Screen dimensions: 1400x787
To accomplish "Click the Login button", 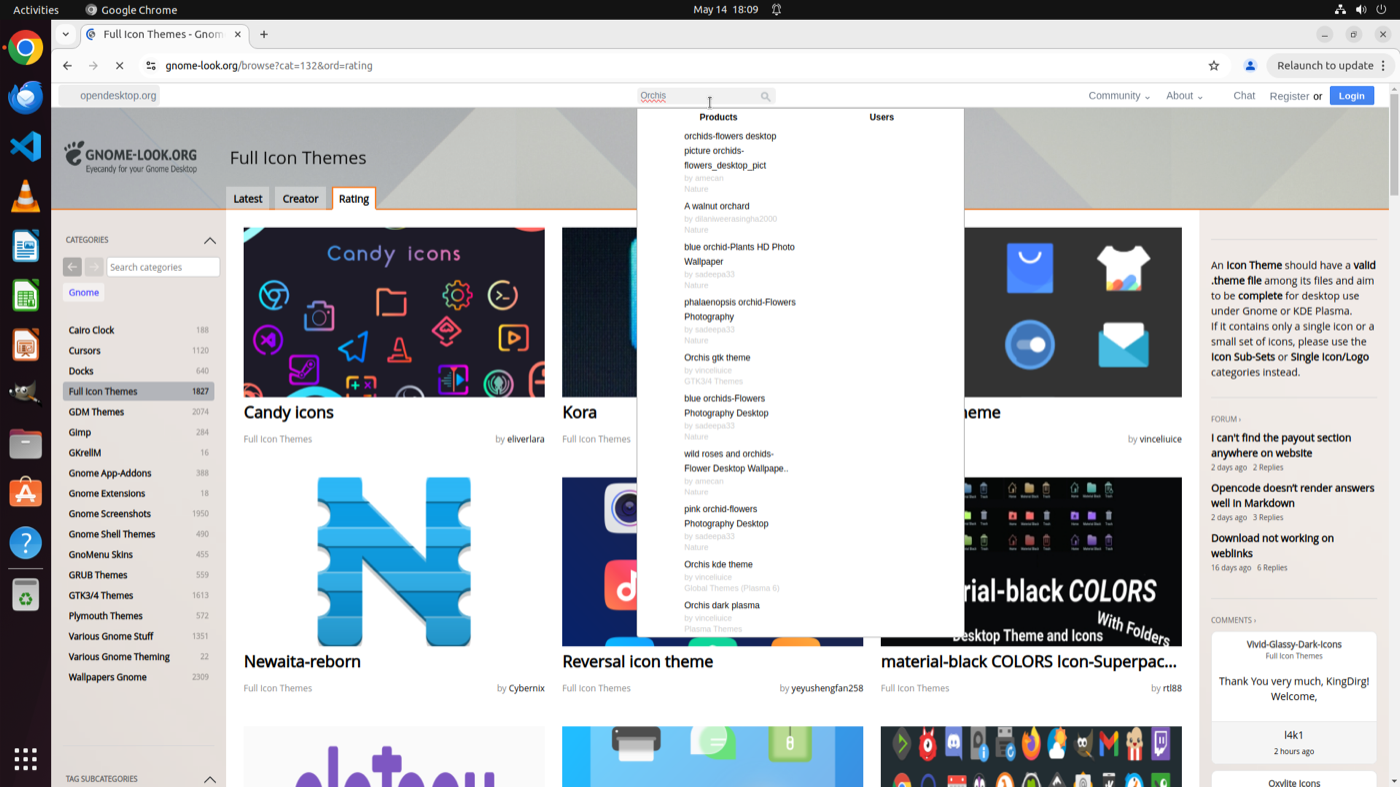I will tap(1352, 96).
